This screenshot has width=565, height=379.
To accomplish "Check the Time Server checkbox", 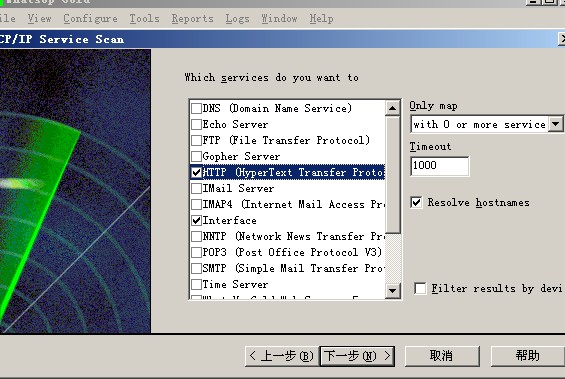I will pos(196,284).
